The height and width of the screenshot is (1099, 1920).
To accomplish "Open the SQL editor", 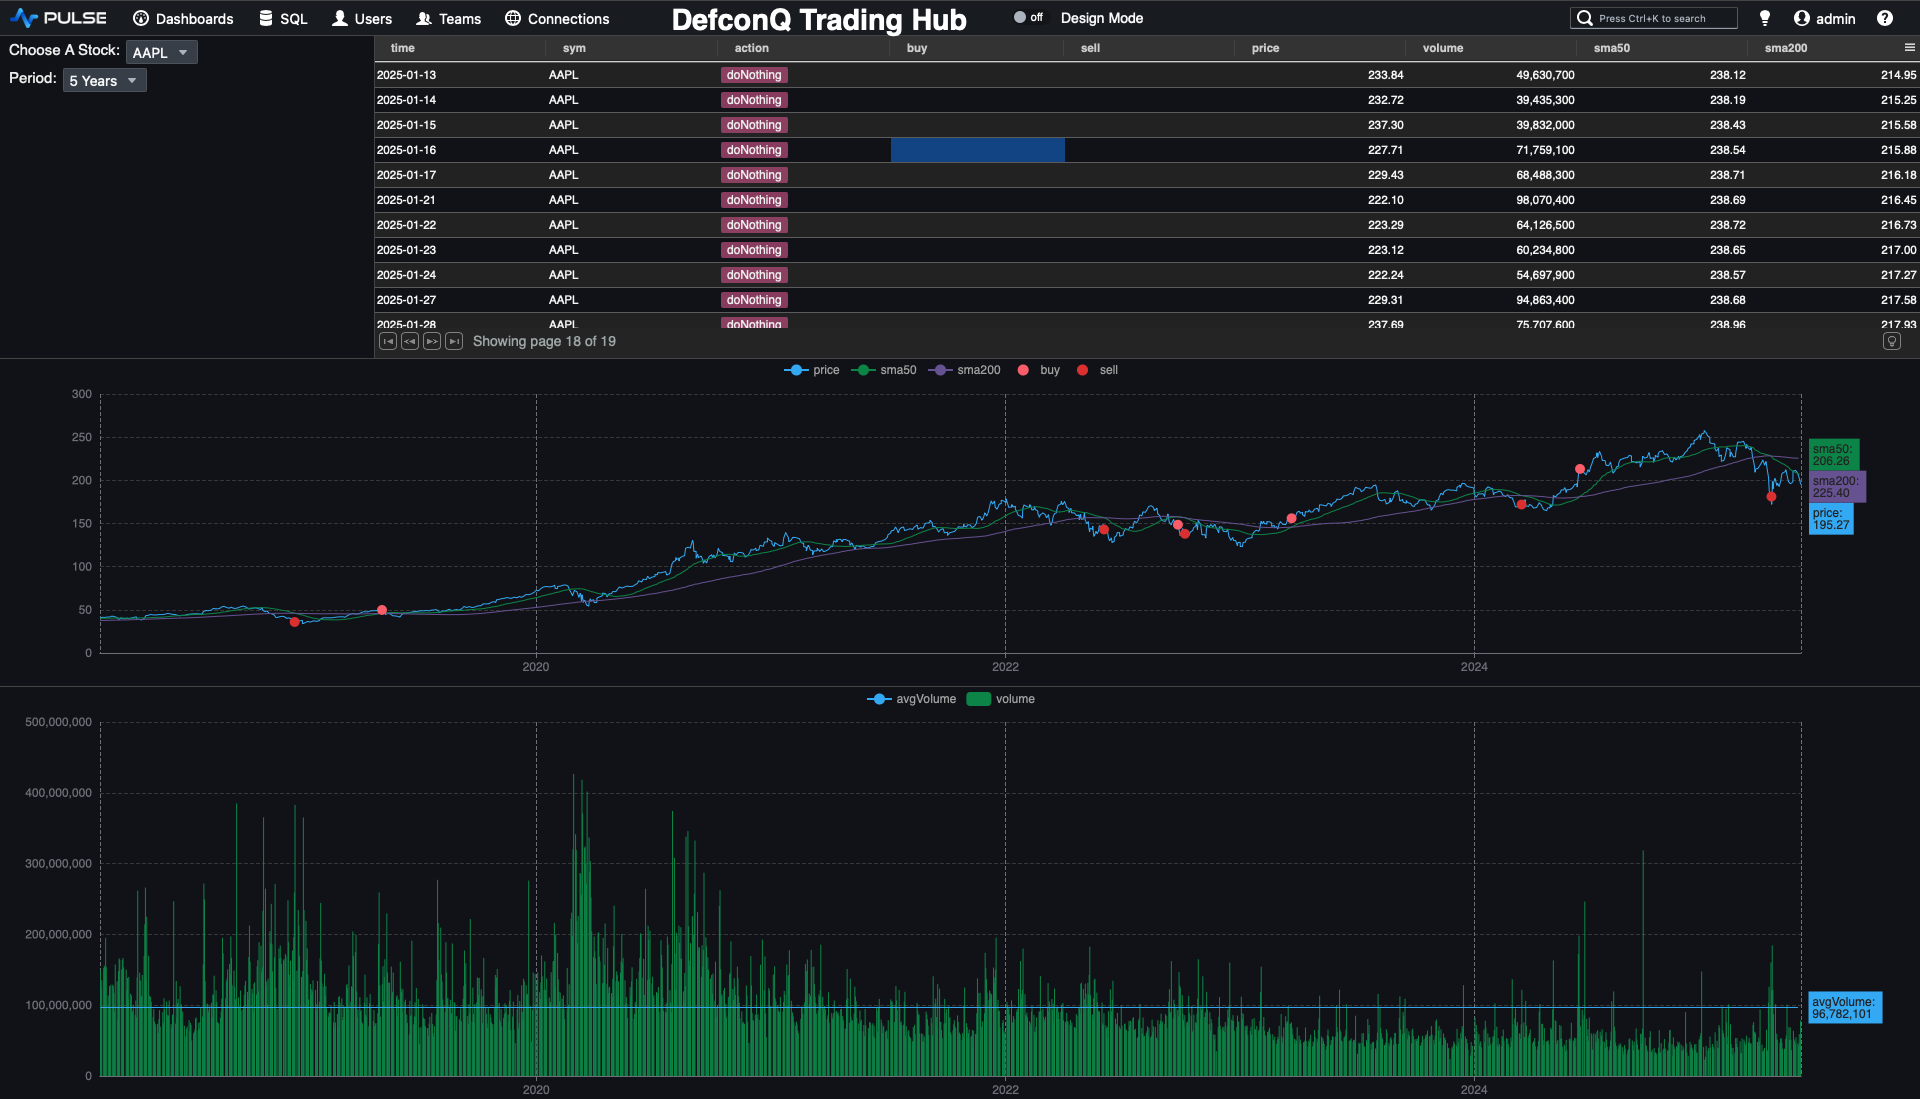I will (283, 18).
